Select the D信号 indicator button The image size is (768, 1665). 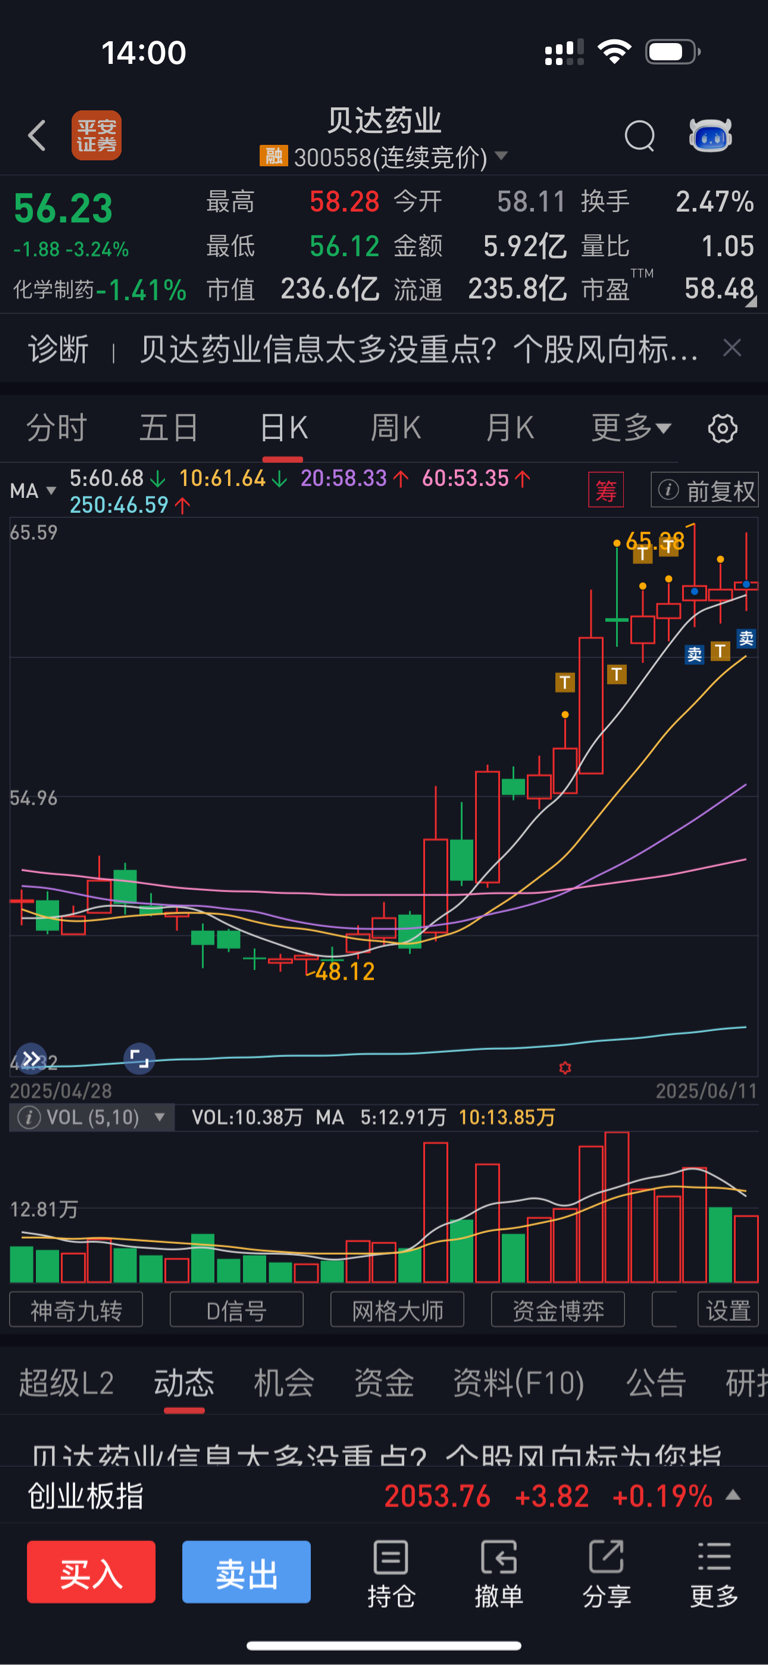(x=236, y=1310)
